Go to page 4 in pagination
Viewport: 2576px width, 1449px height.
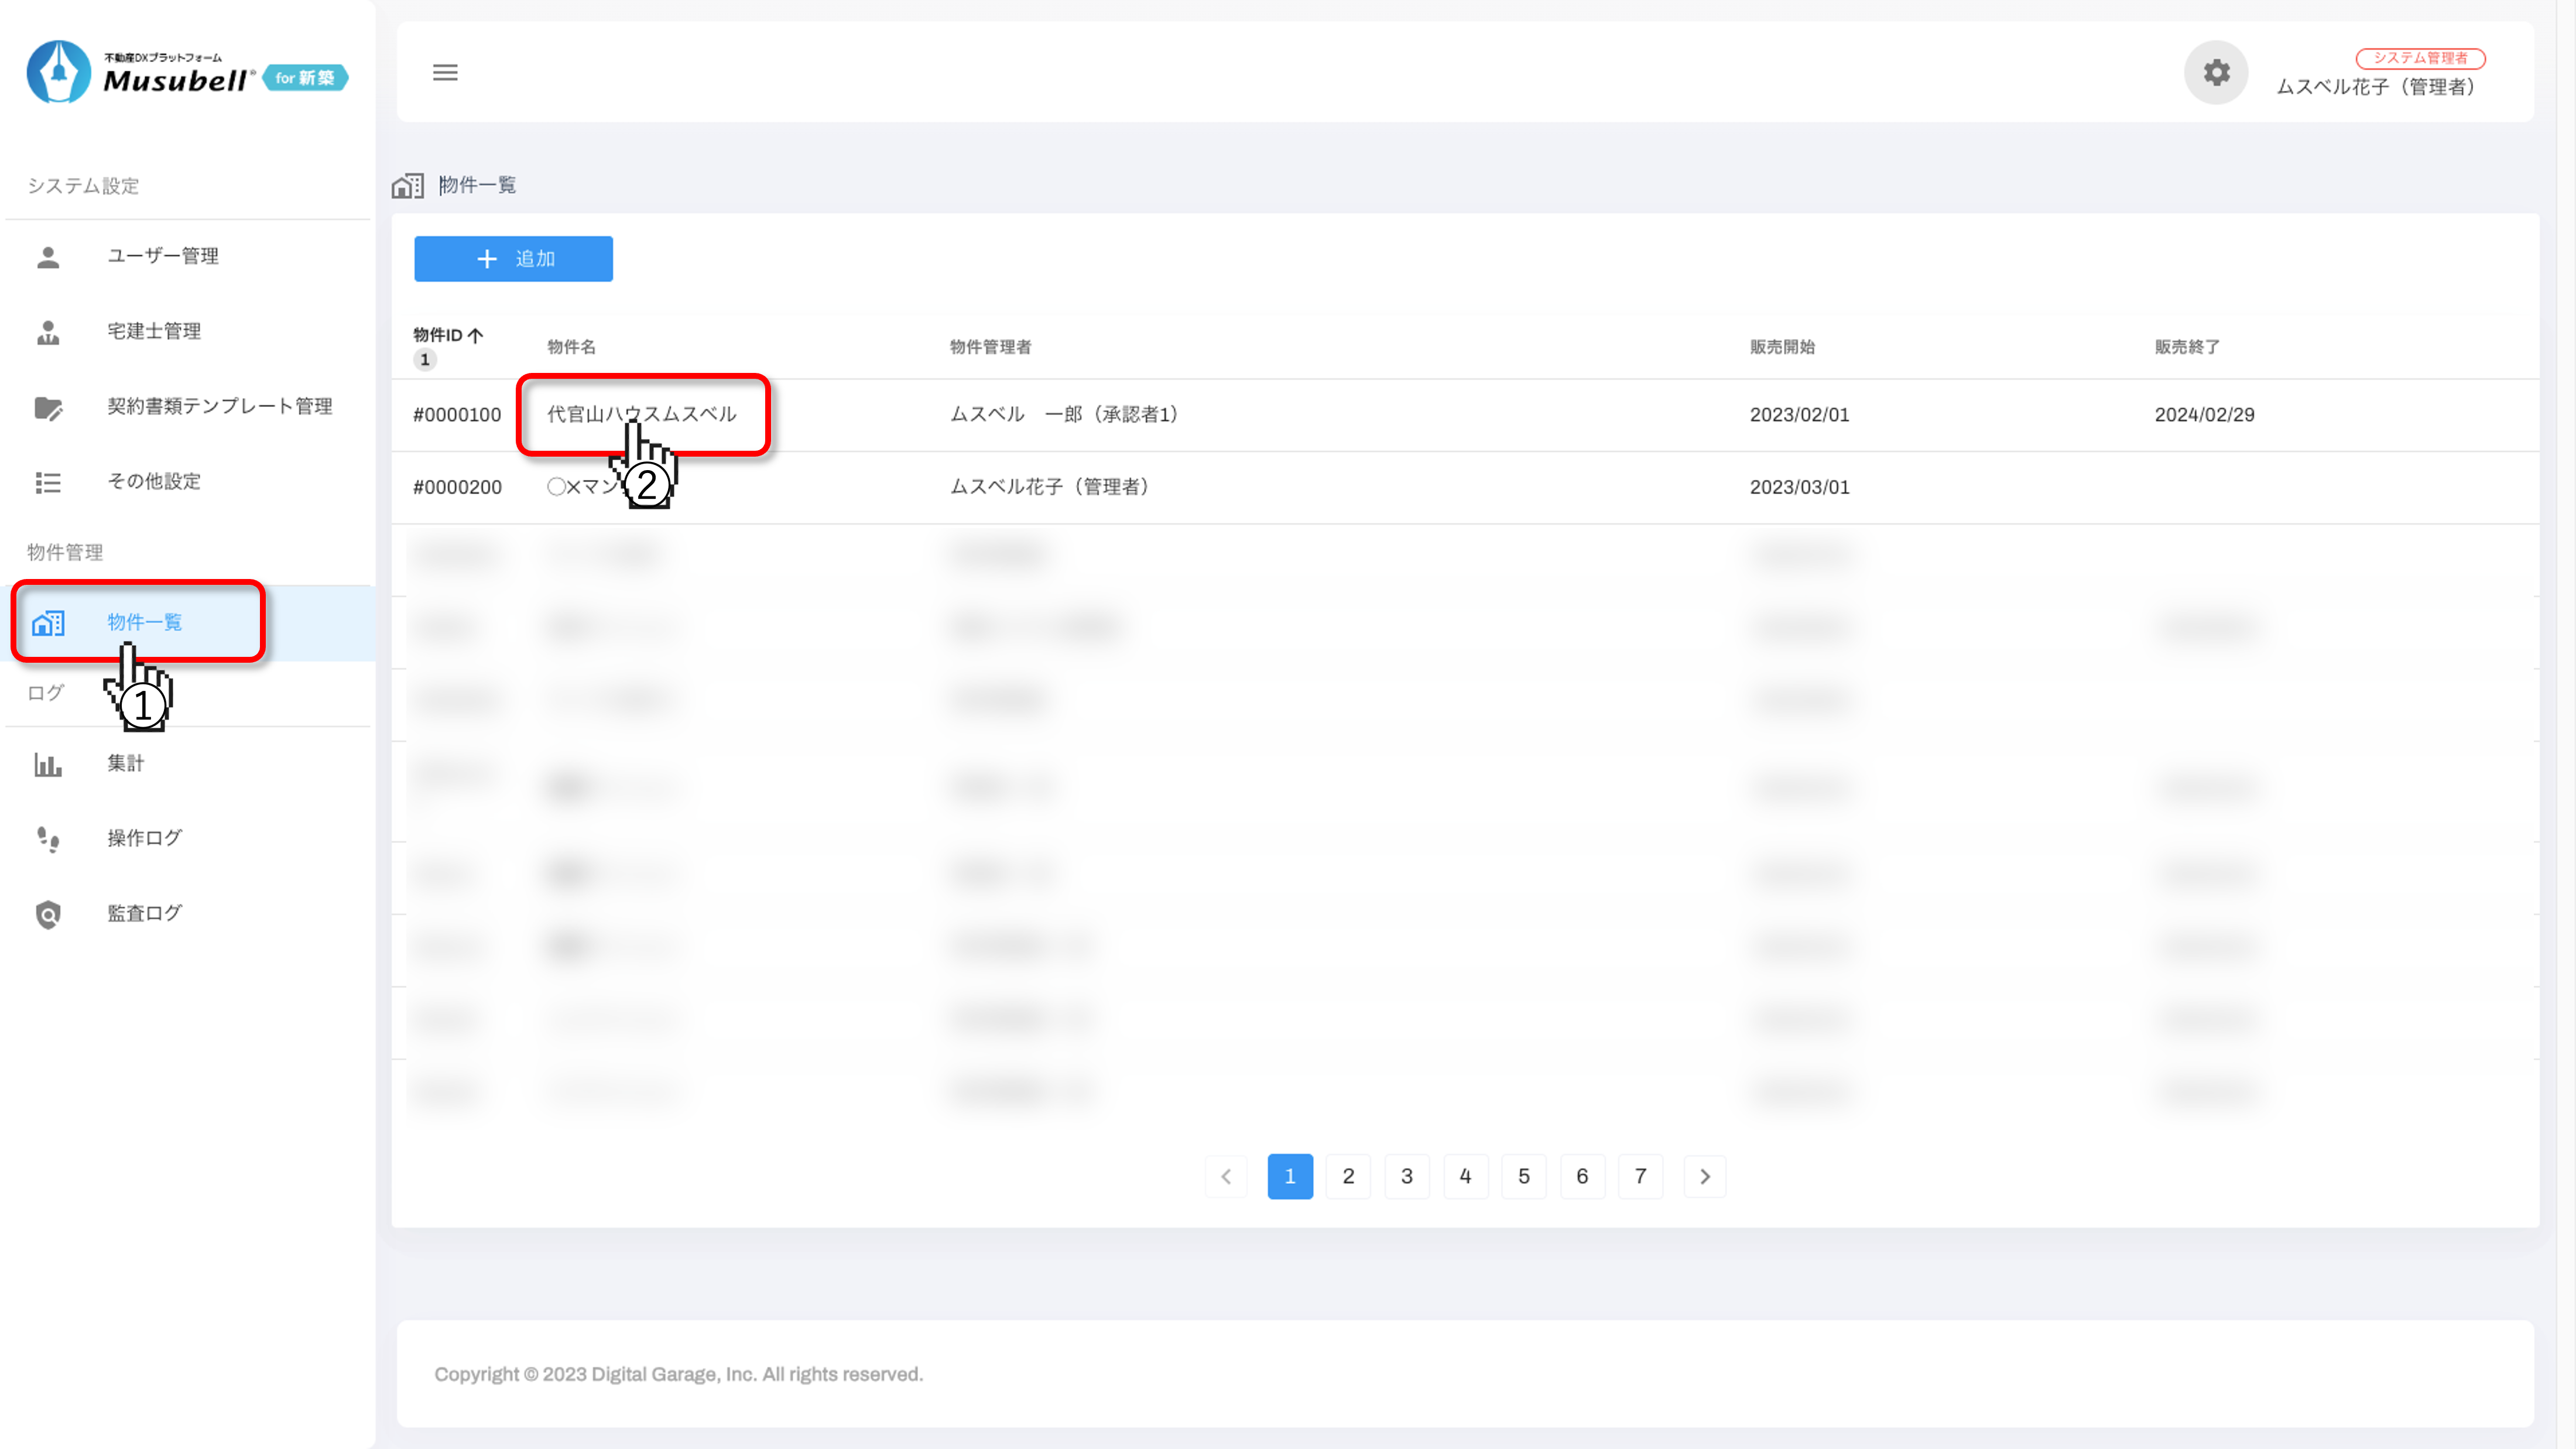(x=1465, y=1176)
